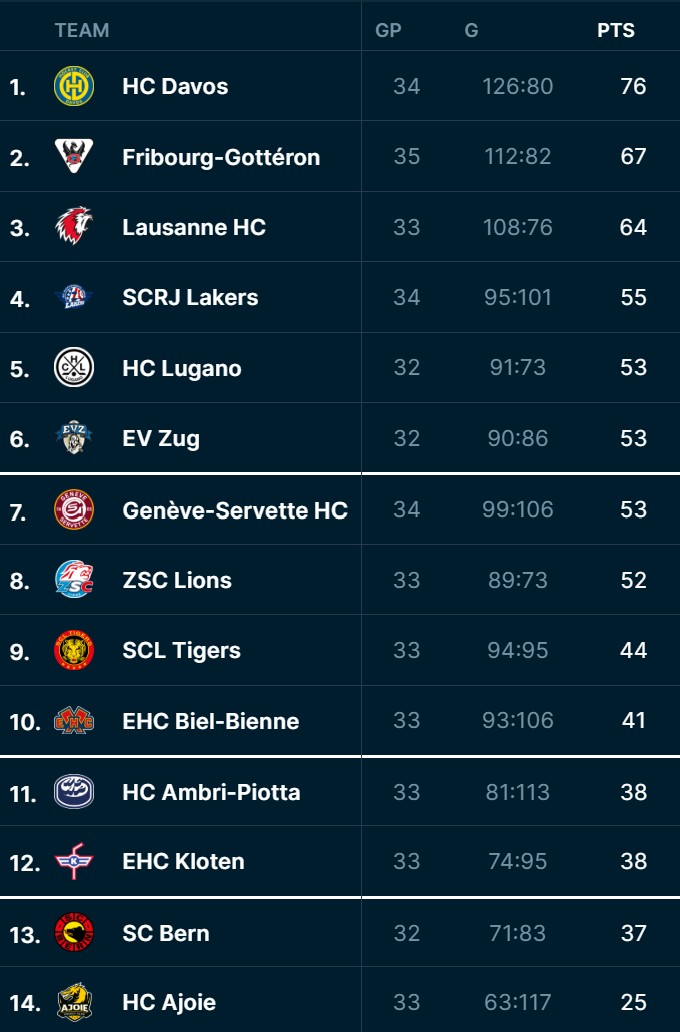Screen dimensions: 680x1032
Task: Click the G goals column header
Action: (x=471, y=30)
